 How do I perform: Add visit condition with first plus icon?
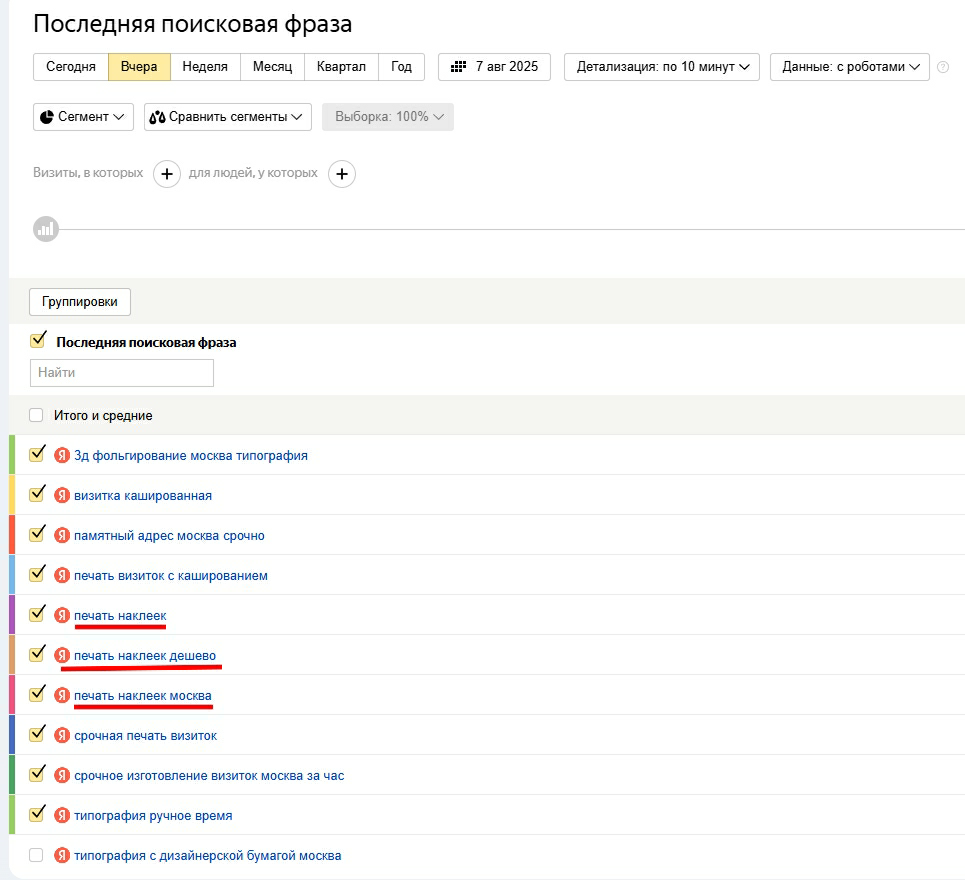point(167,174)
